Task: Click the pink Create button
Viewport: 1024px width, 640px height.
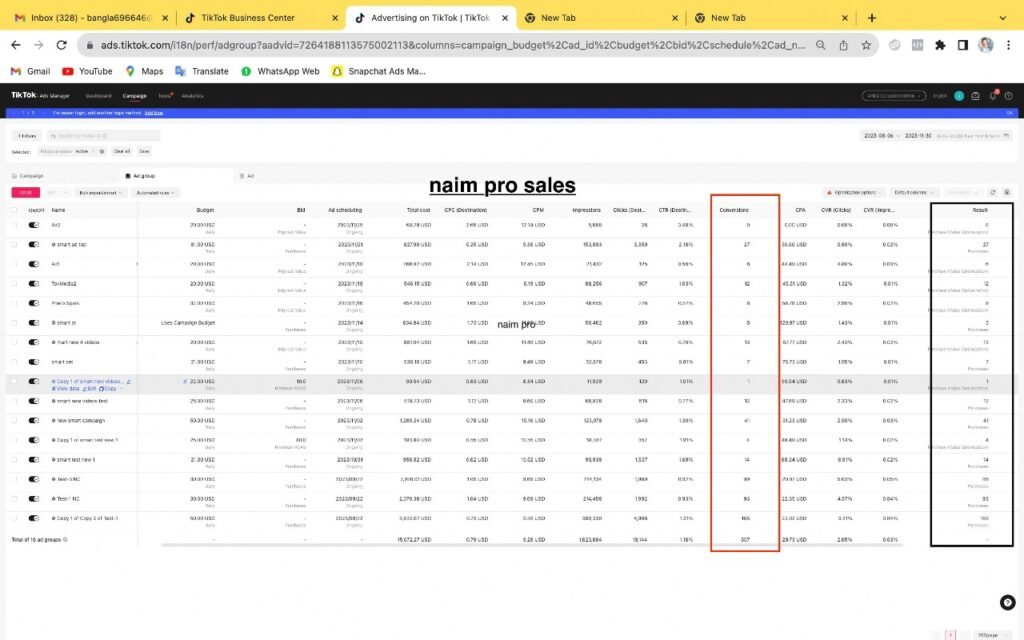Action: click(x=25, y=192)
